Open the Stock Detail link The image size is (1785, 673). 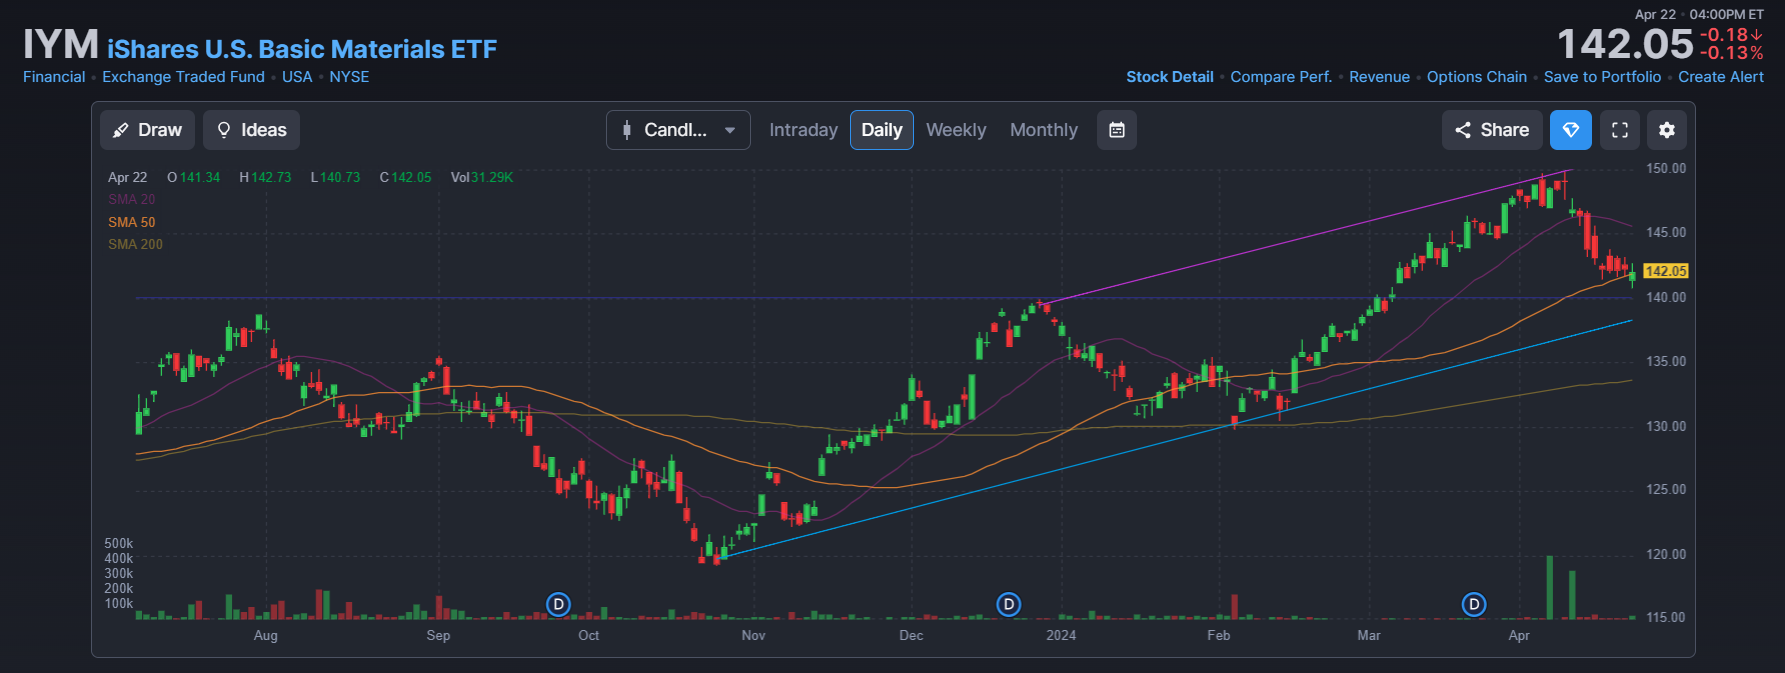pos(1169,77)
